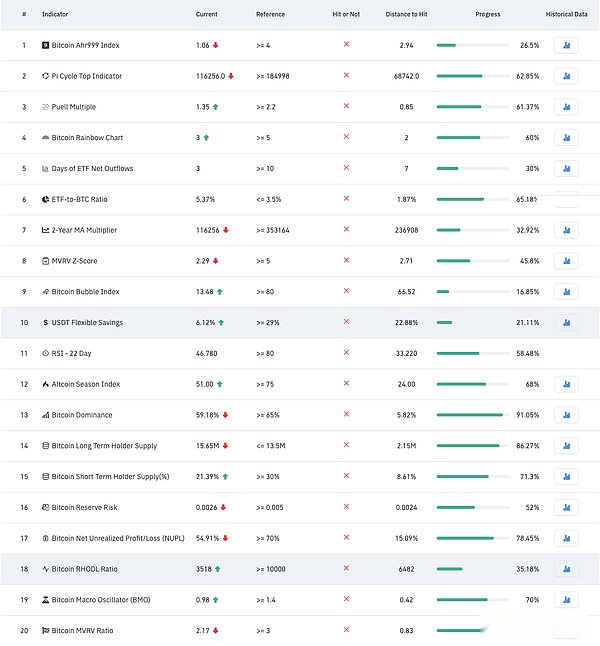Click the Pi Cycle current value 116256.0
This screenshot has width=600, height=646.
point(211,76)
